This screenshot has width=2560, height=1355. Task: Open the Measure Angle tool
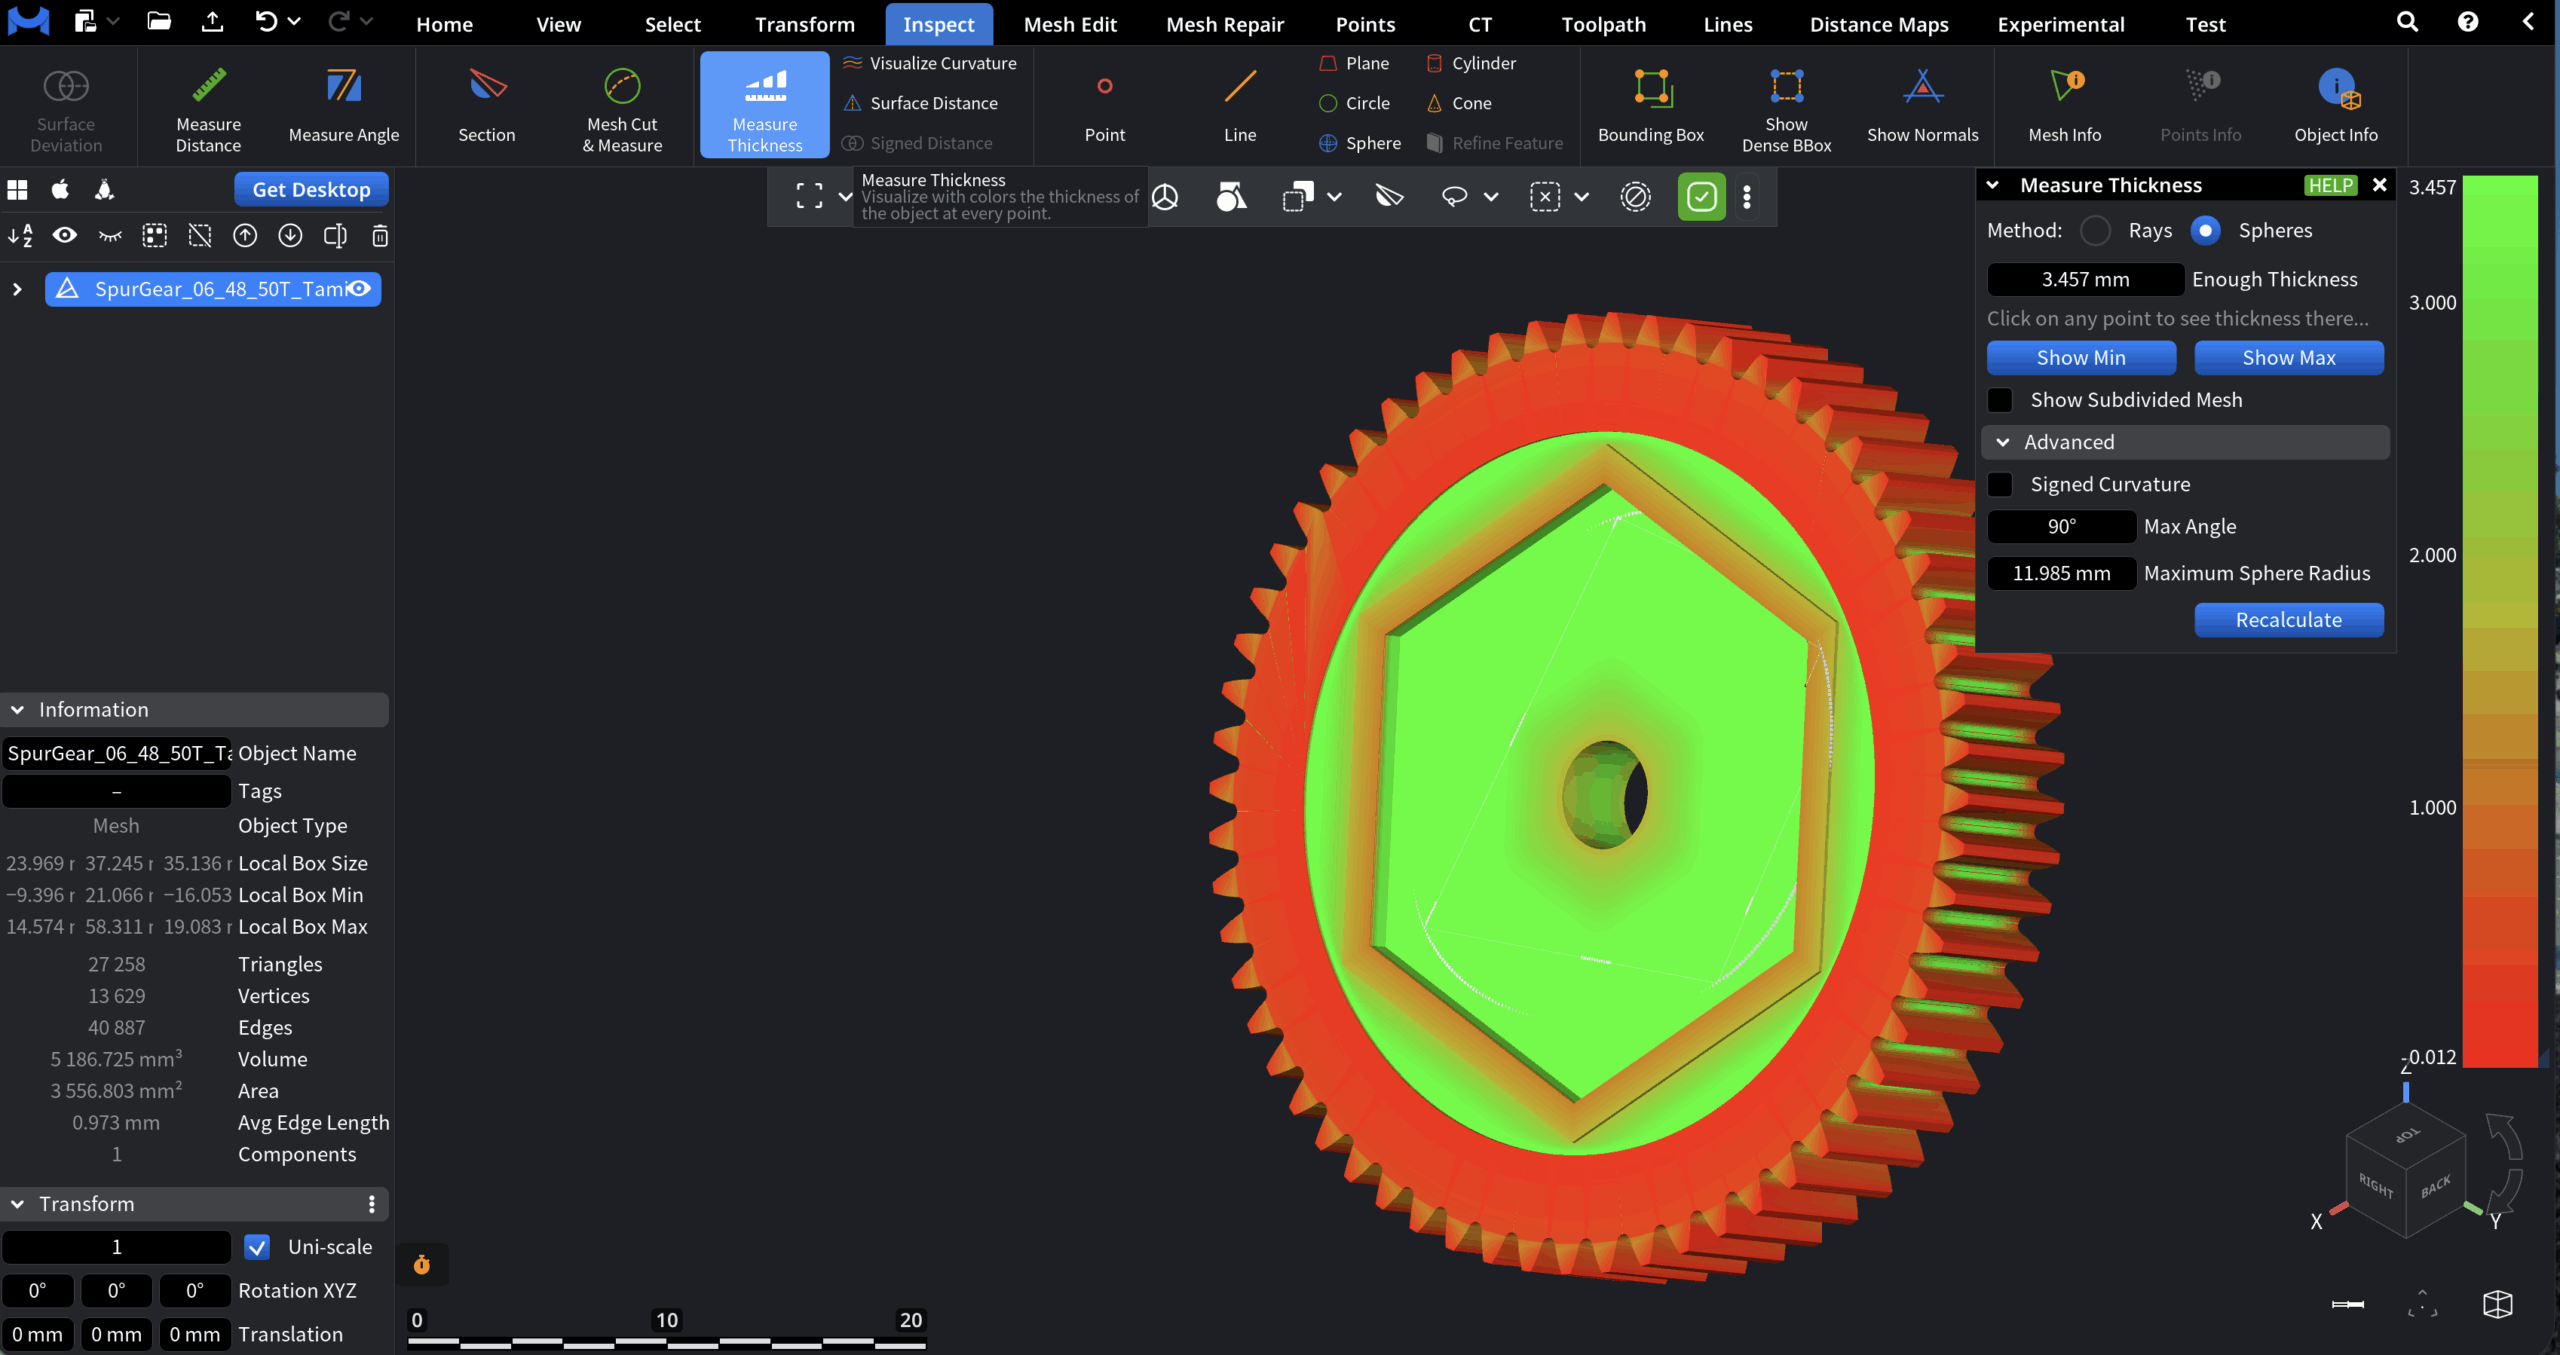344,105
